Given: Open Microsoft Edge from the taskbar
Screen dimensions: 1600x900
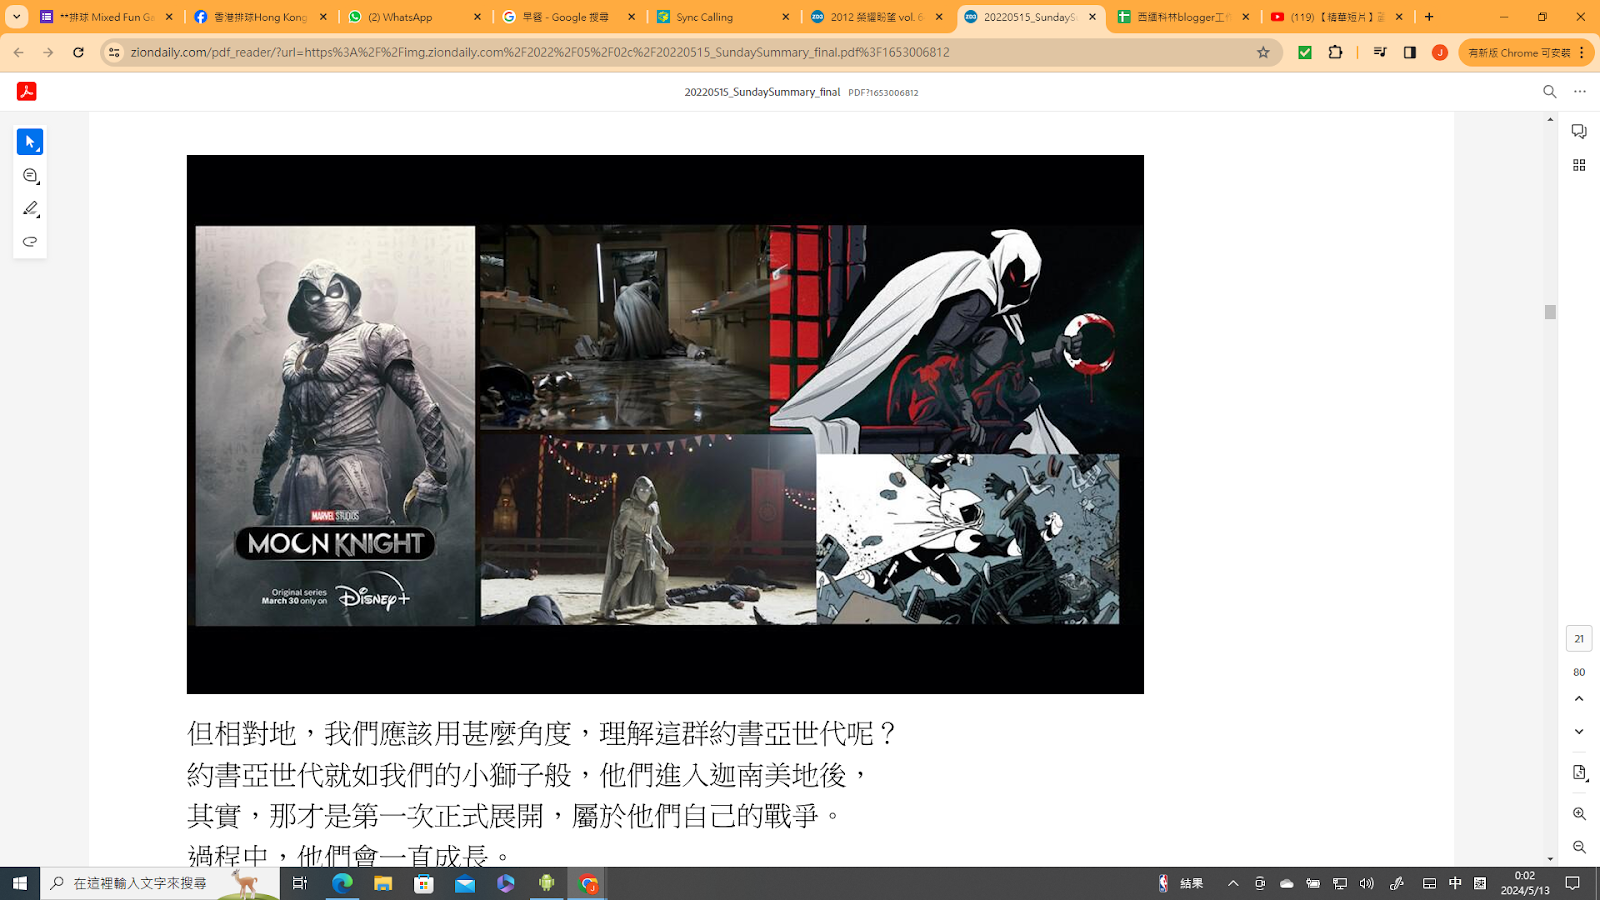Looking at the screenshot, I should tap(342, 883).
